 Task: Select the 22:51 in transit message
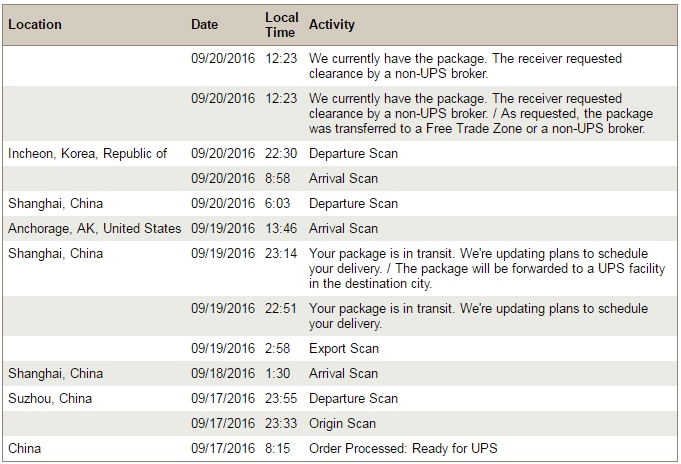tap(478, 316)
